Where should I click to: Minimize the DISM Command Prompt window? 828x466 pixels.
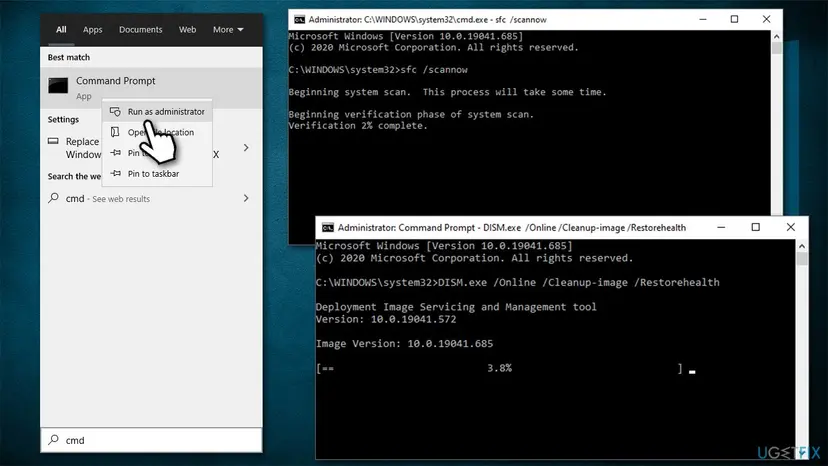[x=721, y=227]
